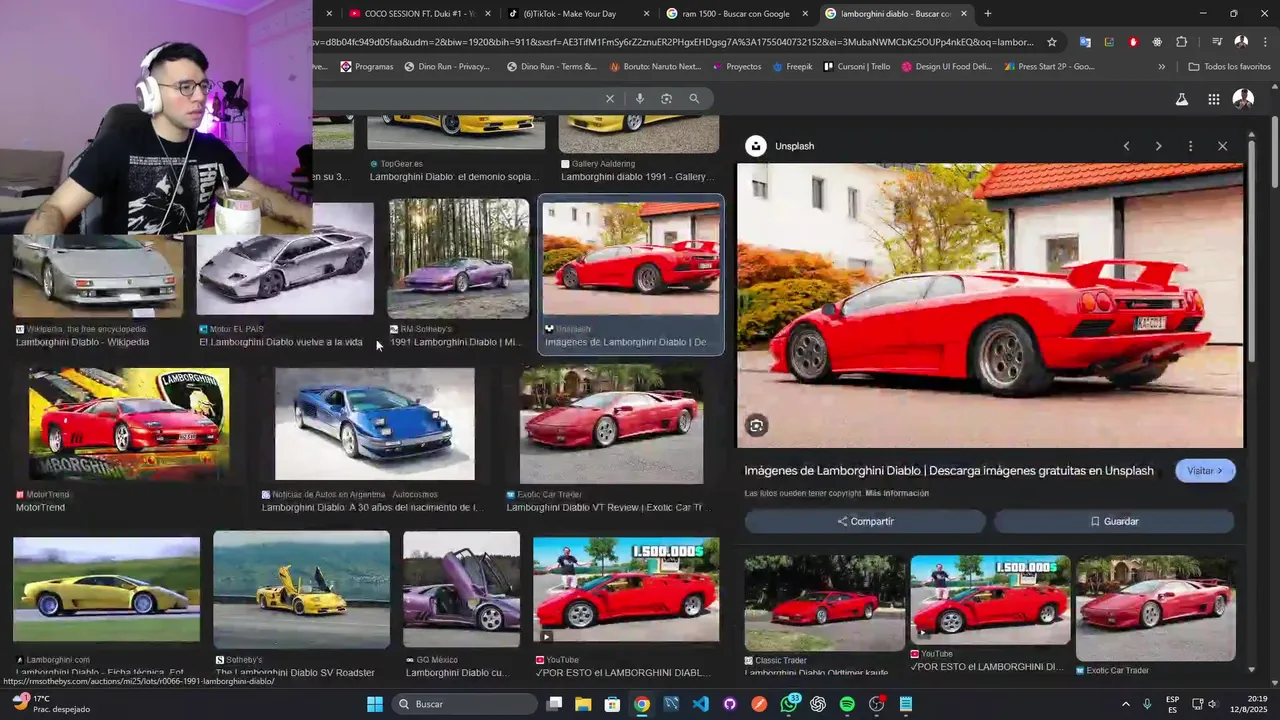Viewport: 1280px width, 720px height.
Task: Open large red Lamborghini preview image
Action: (990, 306)
